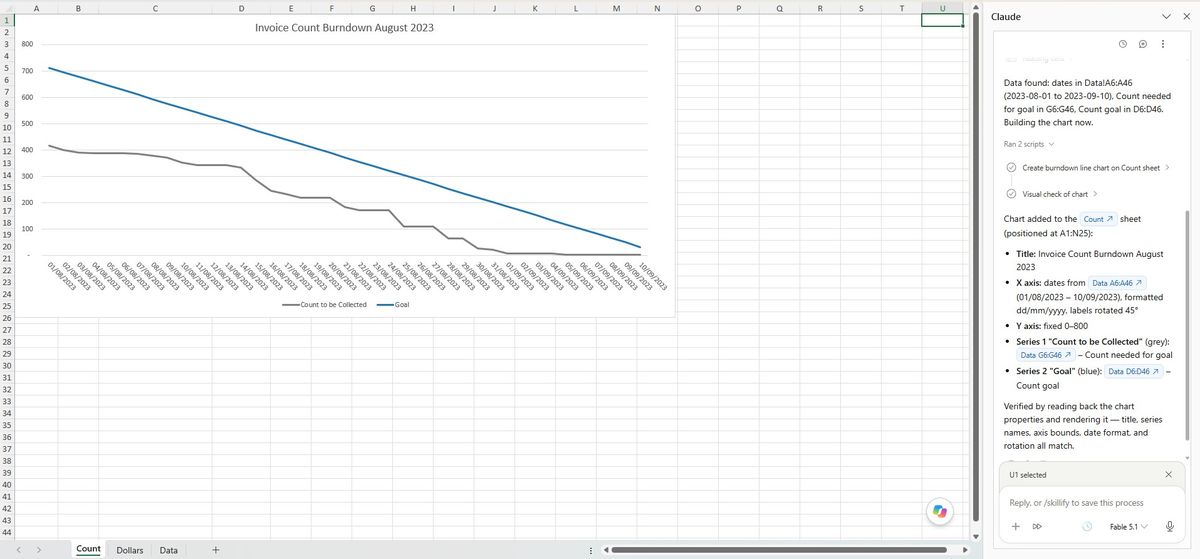Go to next sheet with the right arrow

point(38,550)
